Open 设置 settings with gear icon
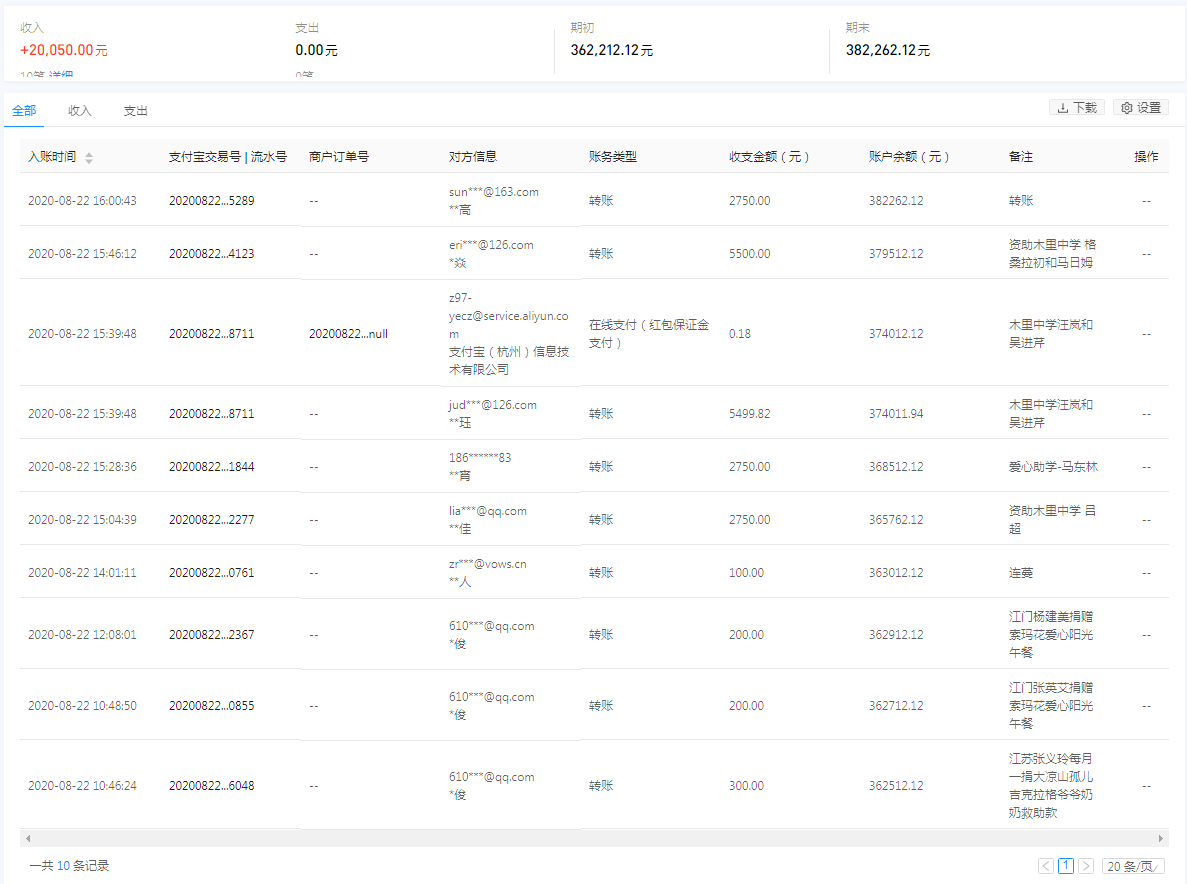The height and width of the screenshot is (884, 1187). [1141, 108]
